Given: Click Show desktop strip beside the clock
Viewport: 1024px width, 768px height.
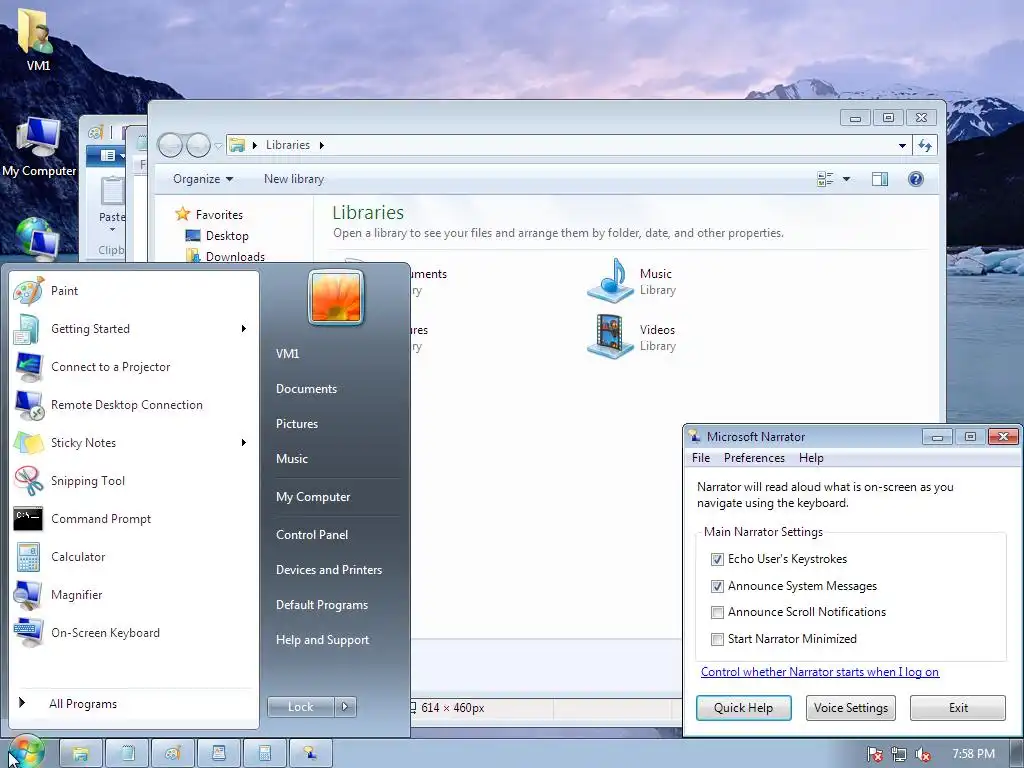Looking at the screenshot, I should [x=1018, y=754].
